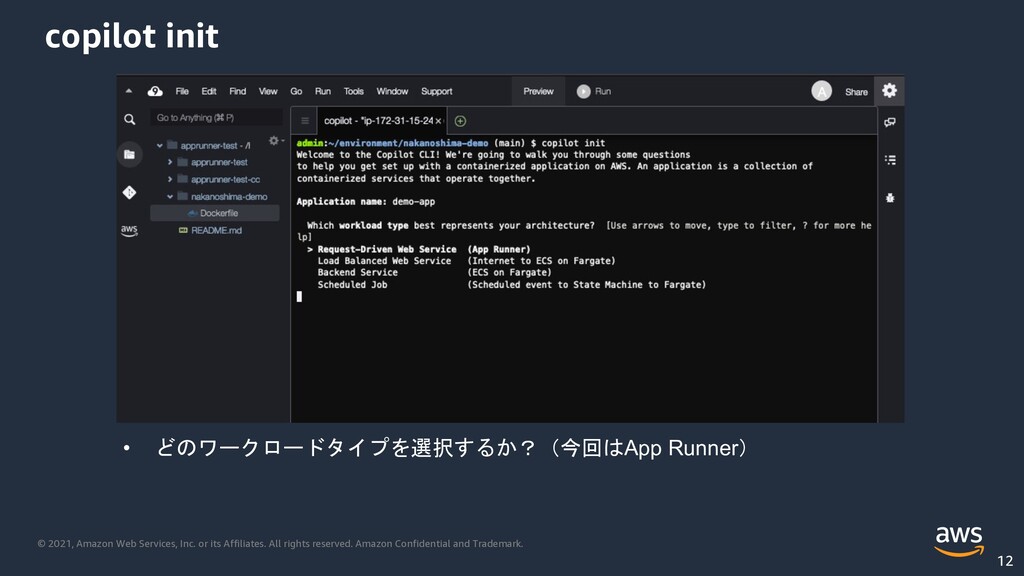Select README.md in the file tree
This screenshot has height=576, width=1024.
(215, 230)
